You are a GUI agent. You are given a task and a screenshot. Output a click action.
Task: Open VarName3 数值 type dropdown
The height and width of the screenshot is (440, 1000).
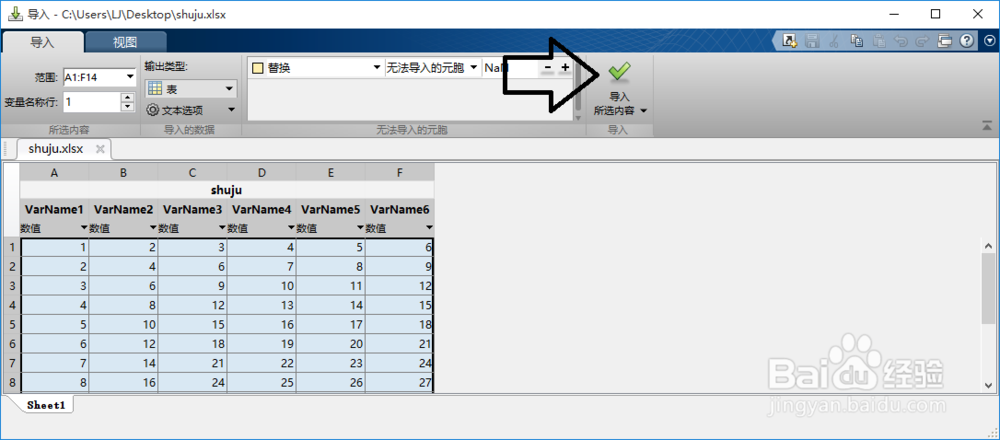222,228
